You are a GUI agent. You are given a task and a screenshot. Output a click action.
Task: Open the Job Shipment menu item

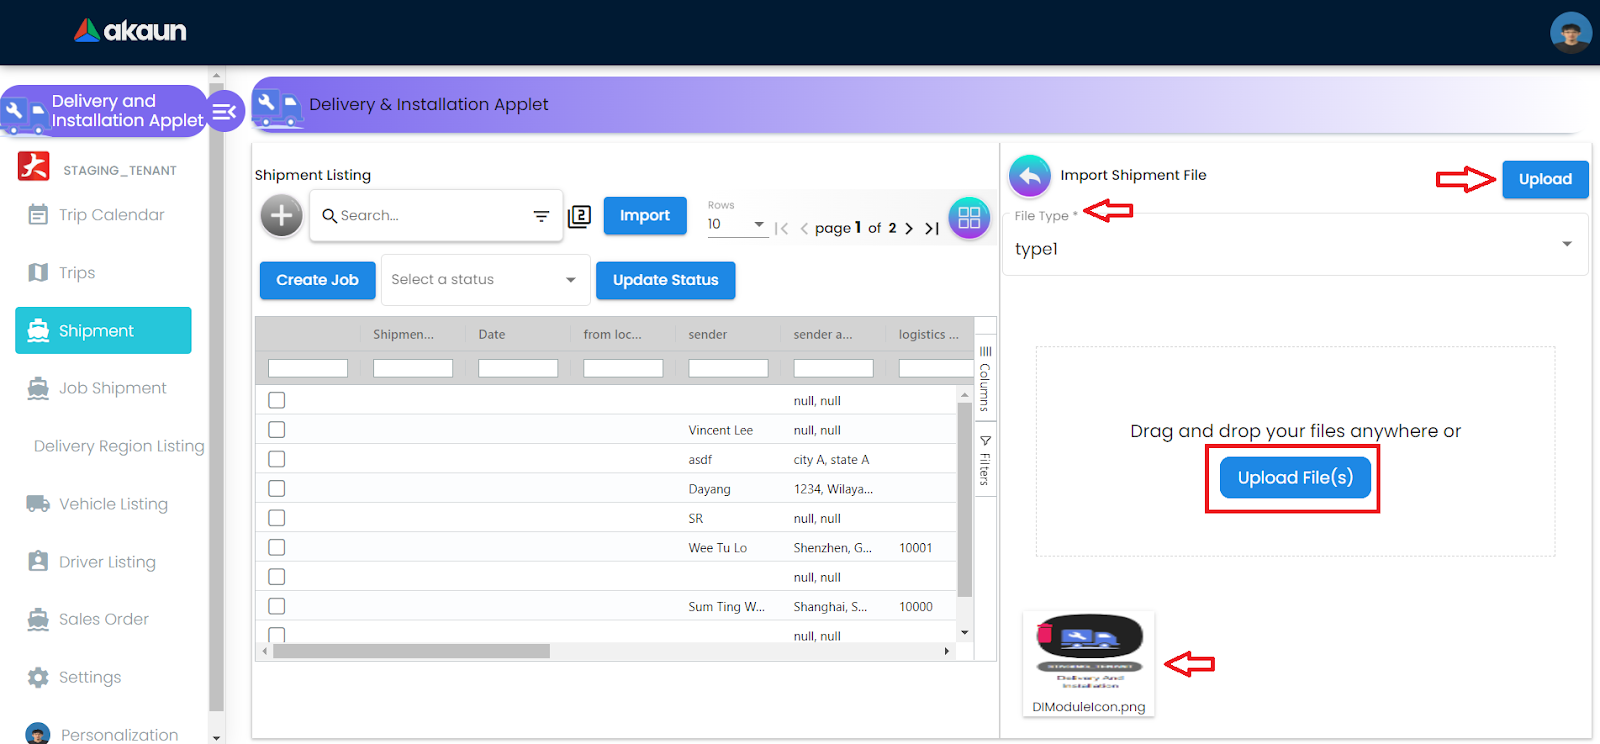click(112, 388)
